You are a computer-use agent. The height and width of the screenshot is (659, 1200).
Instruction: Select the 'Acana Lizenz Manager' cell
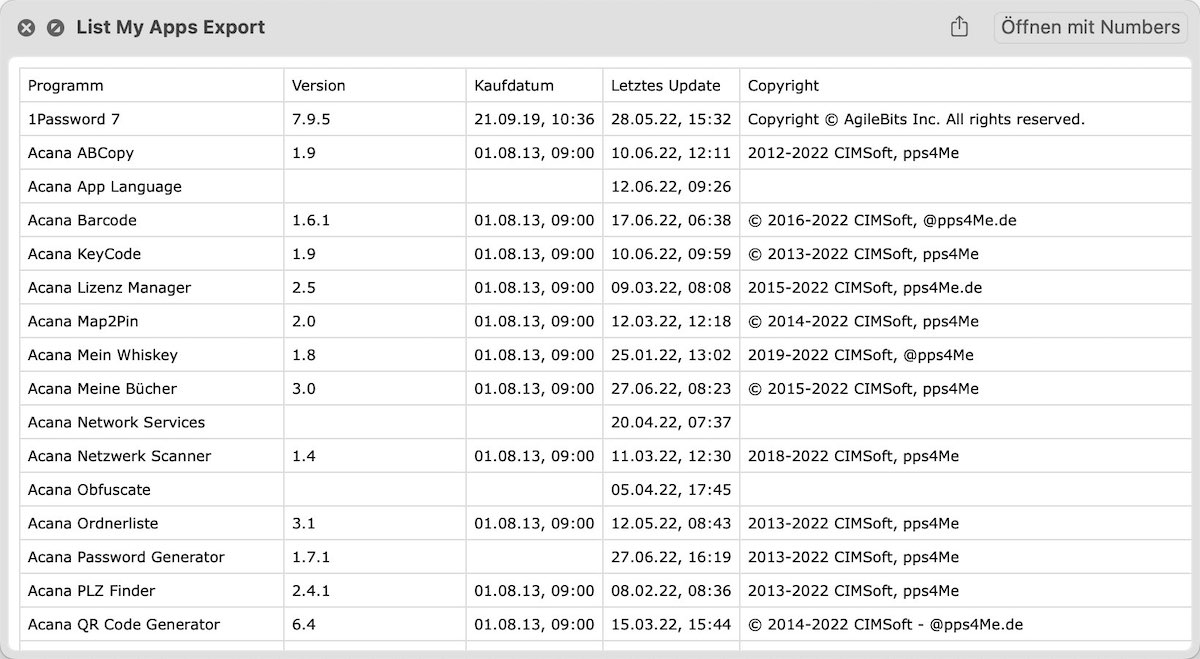tap(152, 287)
